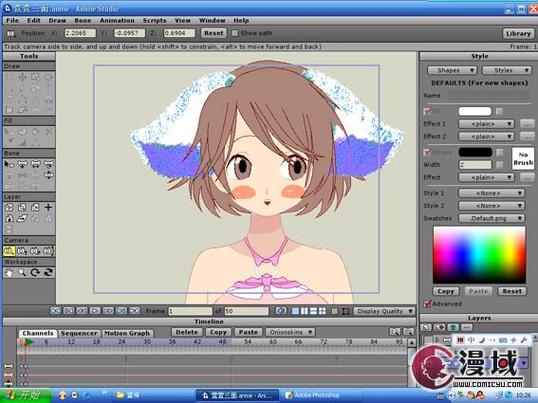The width and height of the screenshot is (538, 403).
Task: Click the Style panel Reset button
Action: coord(512,291)
